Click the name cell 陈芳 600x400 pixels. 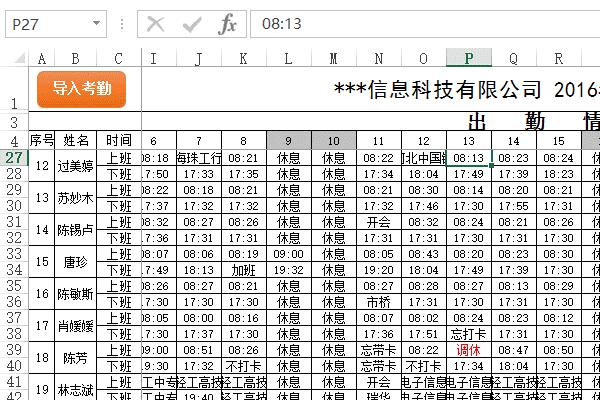click(75, 358)
